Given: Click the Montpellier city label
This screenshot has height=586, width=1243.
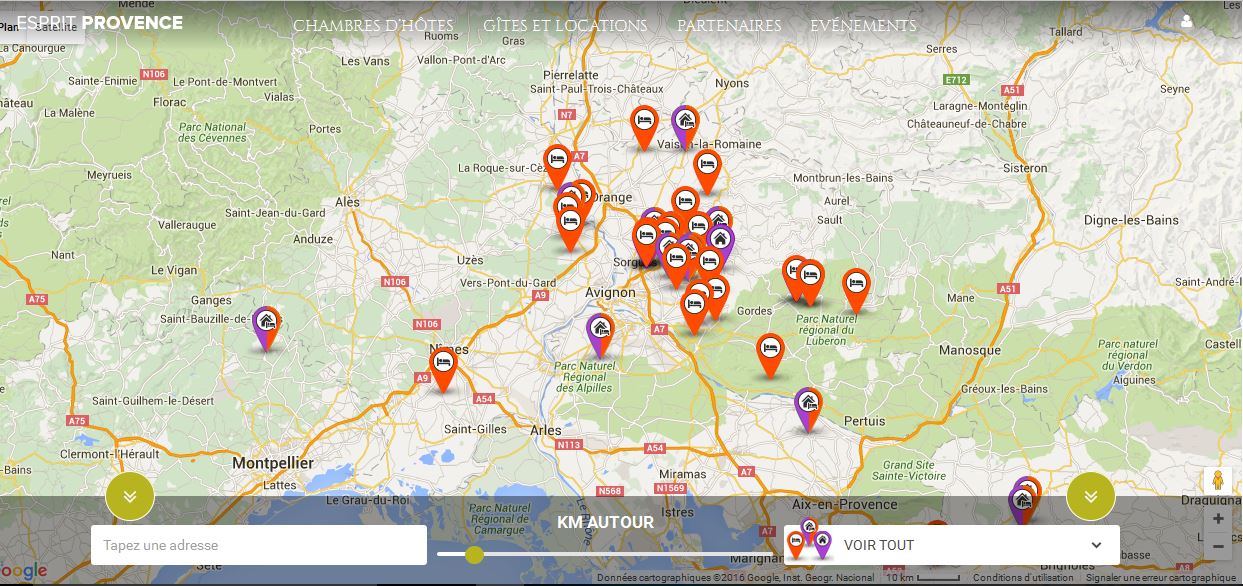Looking at the screenshot, I should [x=273, y=463].
